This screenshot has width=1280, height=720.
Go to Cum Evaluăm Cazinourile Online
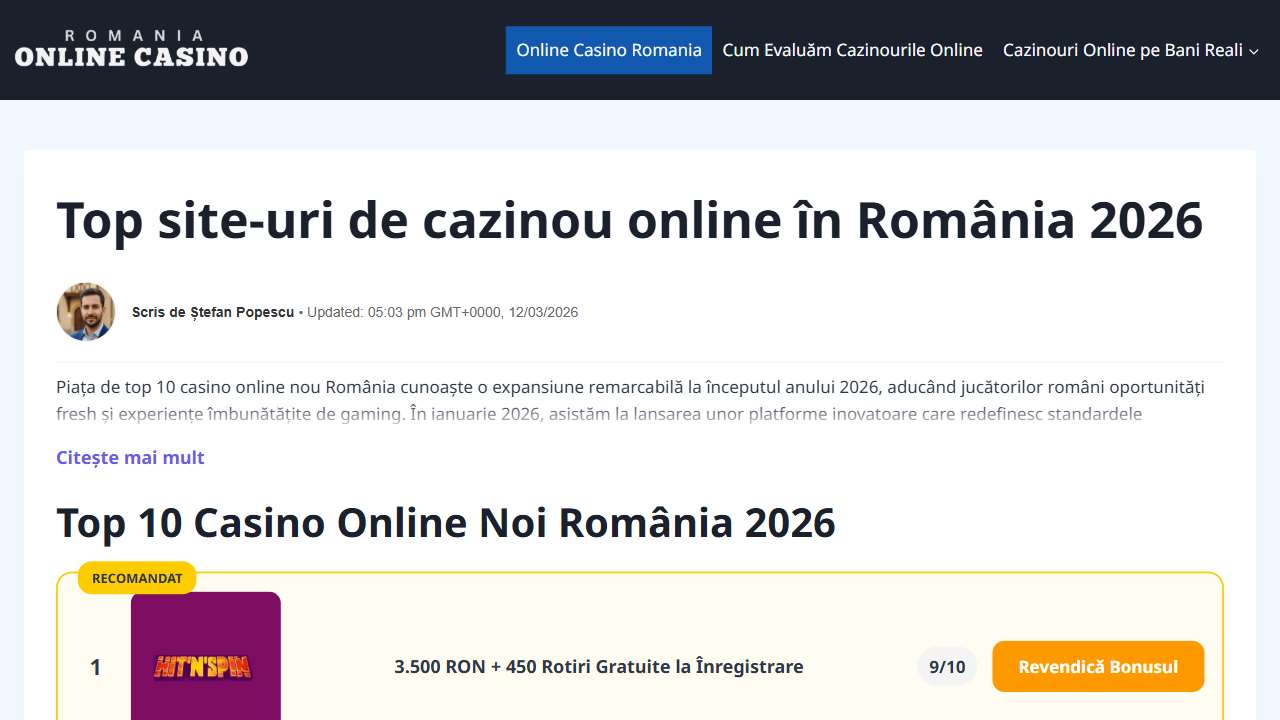[852, 50]
